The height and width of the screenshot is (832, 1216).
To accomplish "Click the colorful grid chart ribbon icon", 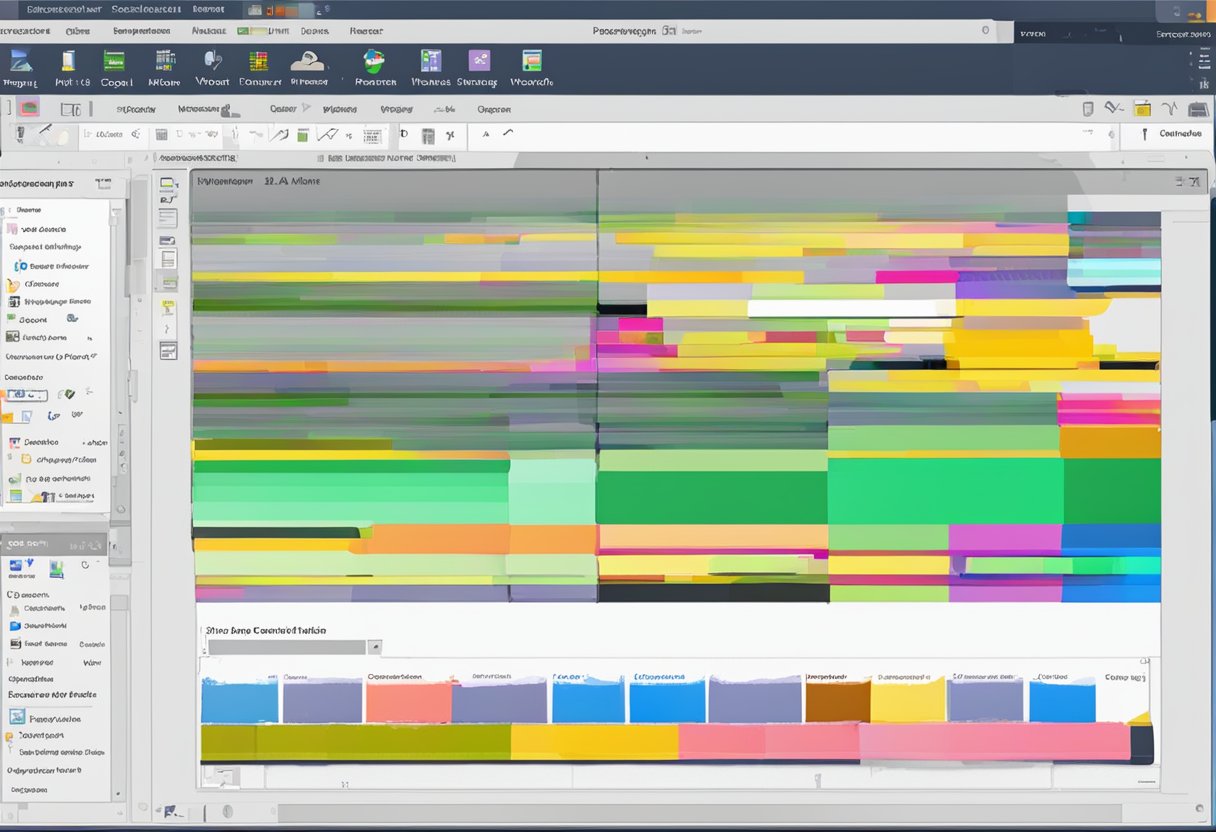I will 258,61.
